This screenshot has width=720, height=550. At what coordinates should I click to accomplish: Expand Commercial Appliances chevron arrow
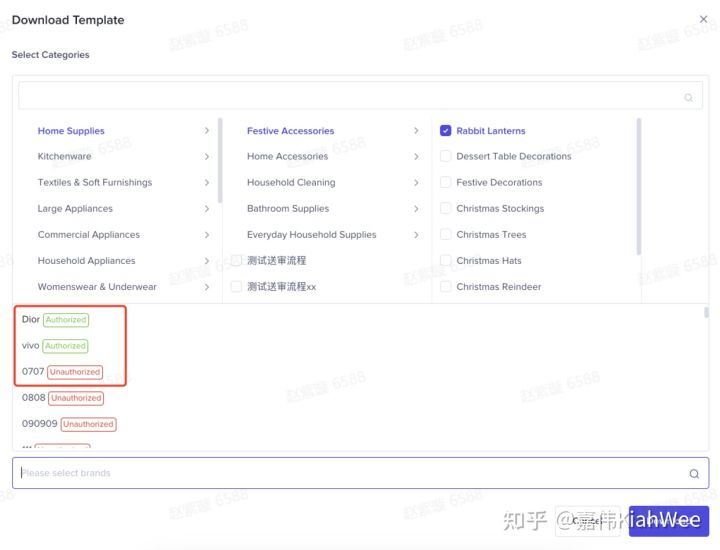[207, 235]
